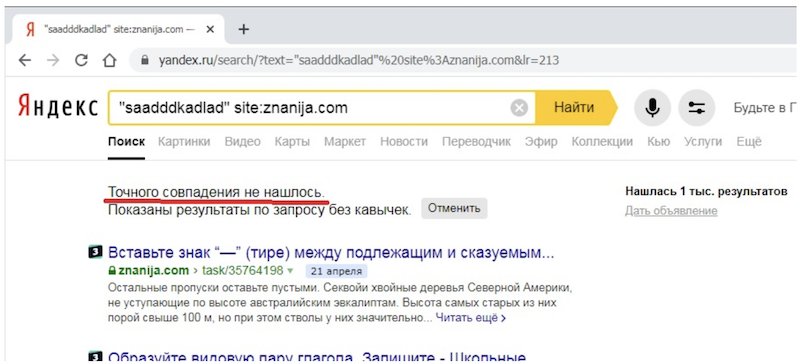Click the Яндекс logo
Image resolution: width=800 pixels, height=364 pixels.
pos(57,107)
